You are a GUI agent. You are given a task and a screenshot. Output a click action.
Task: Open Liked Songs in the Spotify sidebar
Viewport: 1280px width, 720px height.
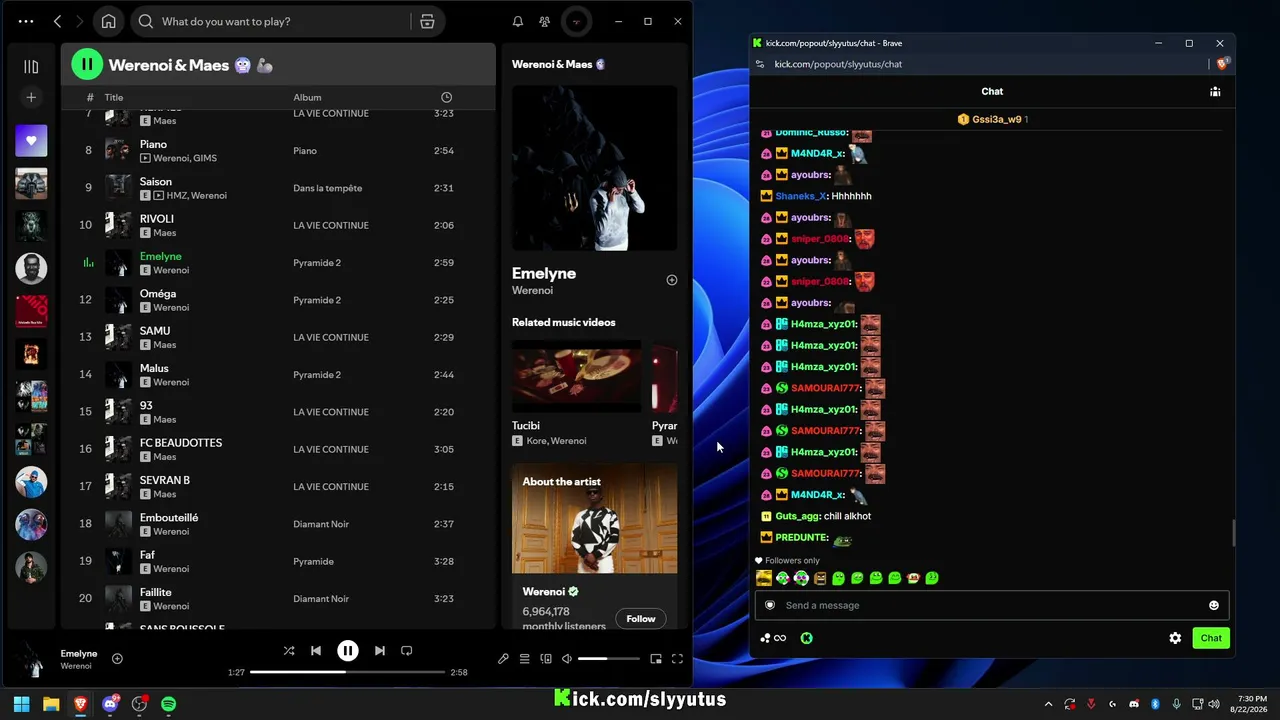(31, 141)
